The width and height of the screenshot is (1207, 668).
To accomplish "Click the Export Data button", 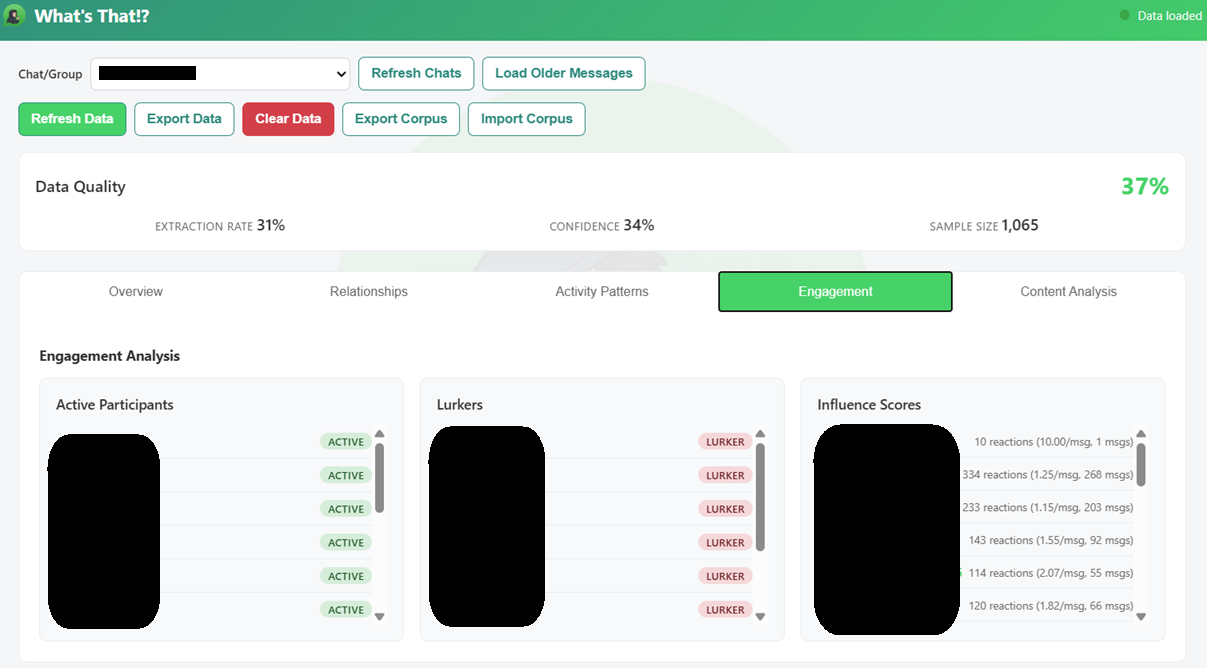I will click(x=184, y=118).
